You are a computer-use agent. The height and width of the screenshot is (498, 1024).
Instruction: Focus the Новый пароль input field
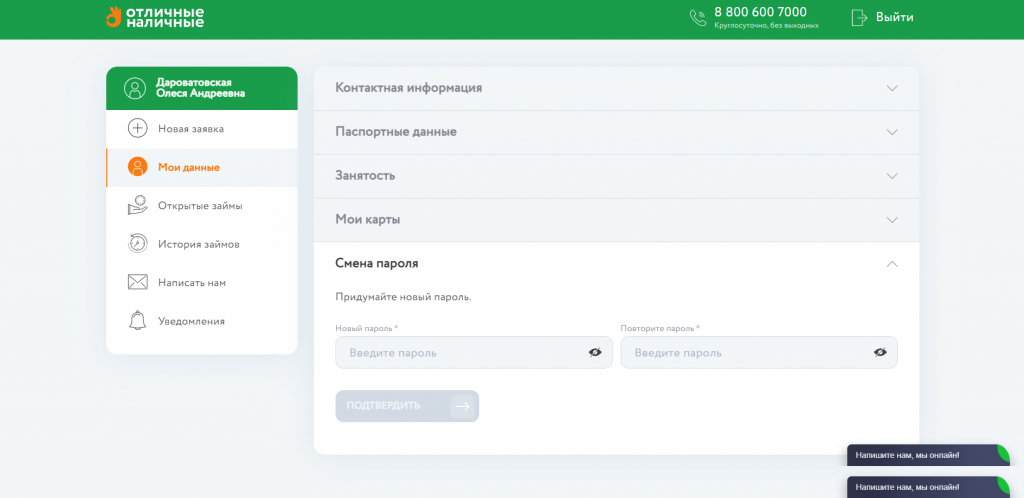(460, 353)
